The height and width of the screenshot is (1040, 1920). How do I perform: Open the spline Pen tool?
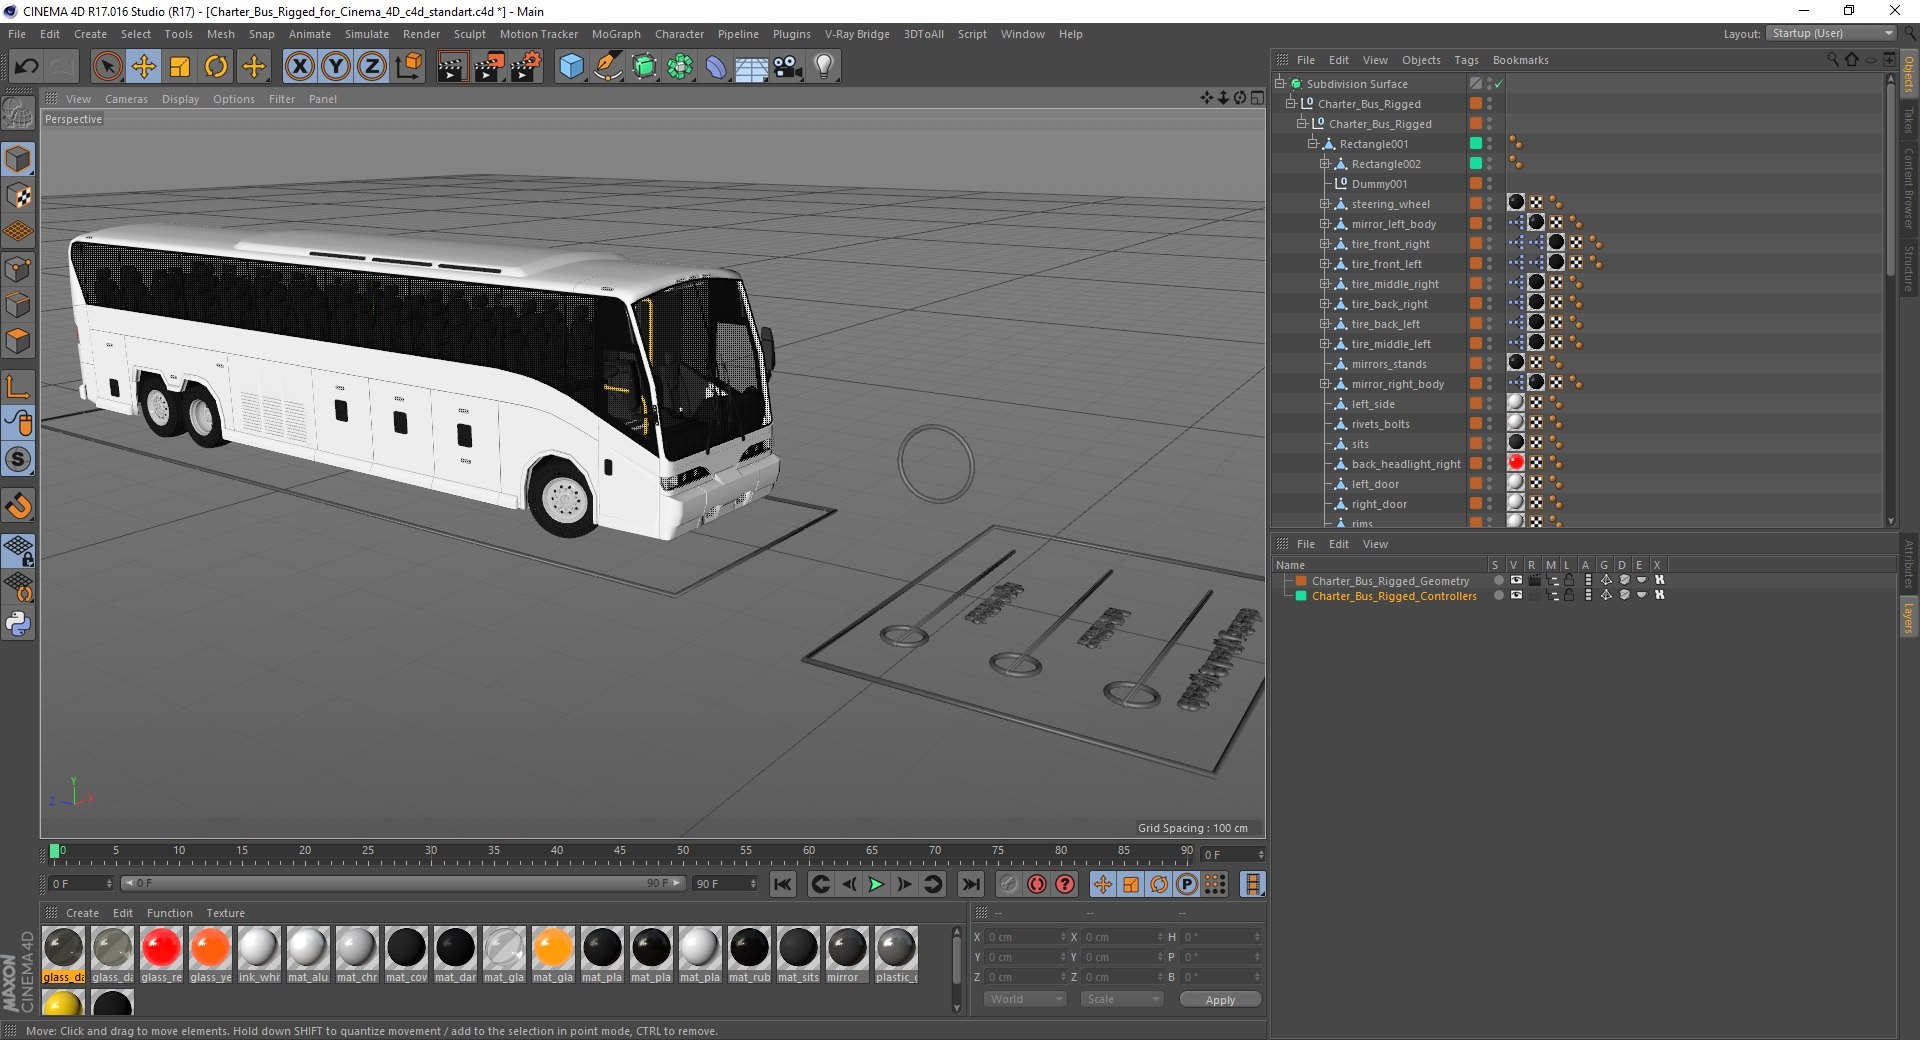click(607, 67)
